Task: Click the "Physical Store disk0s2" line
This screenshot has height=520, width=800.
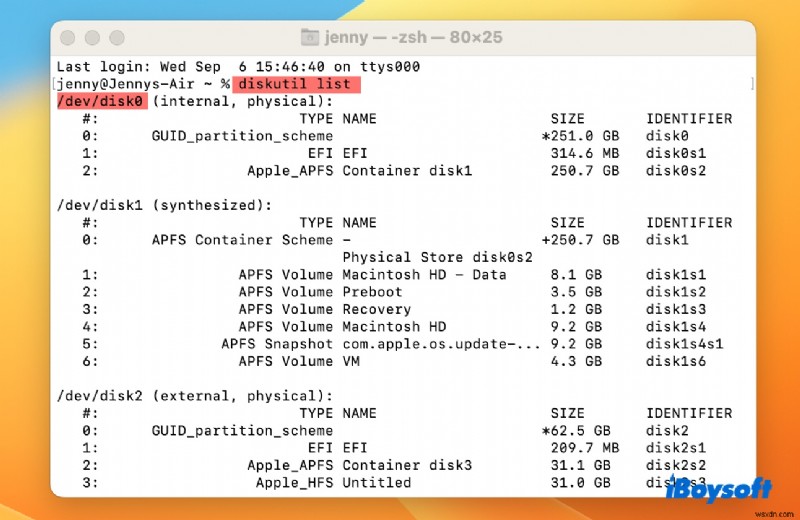Action: [x=437, y=257]
